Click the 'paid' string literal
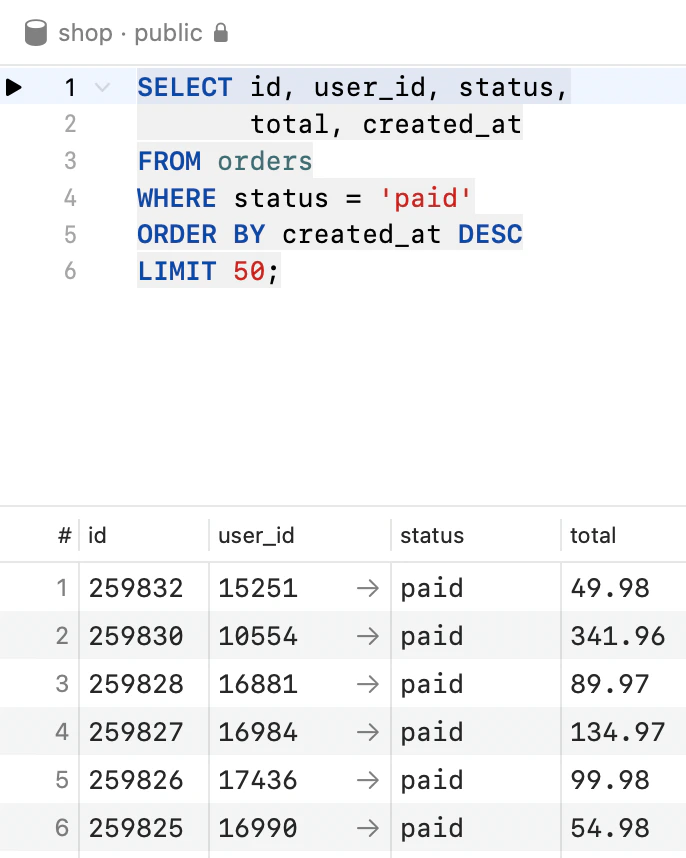686x858 pixels. click(x=426, y=198)
